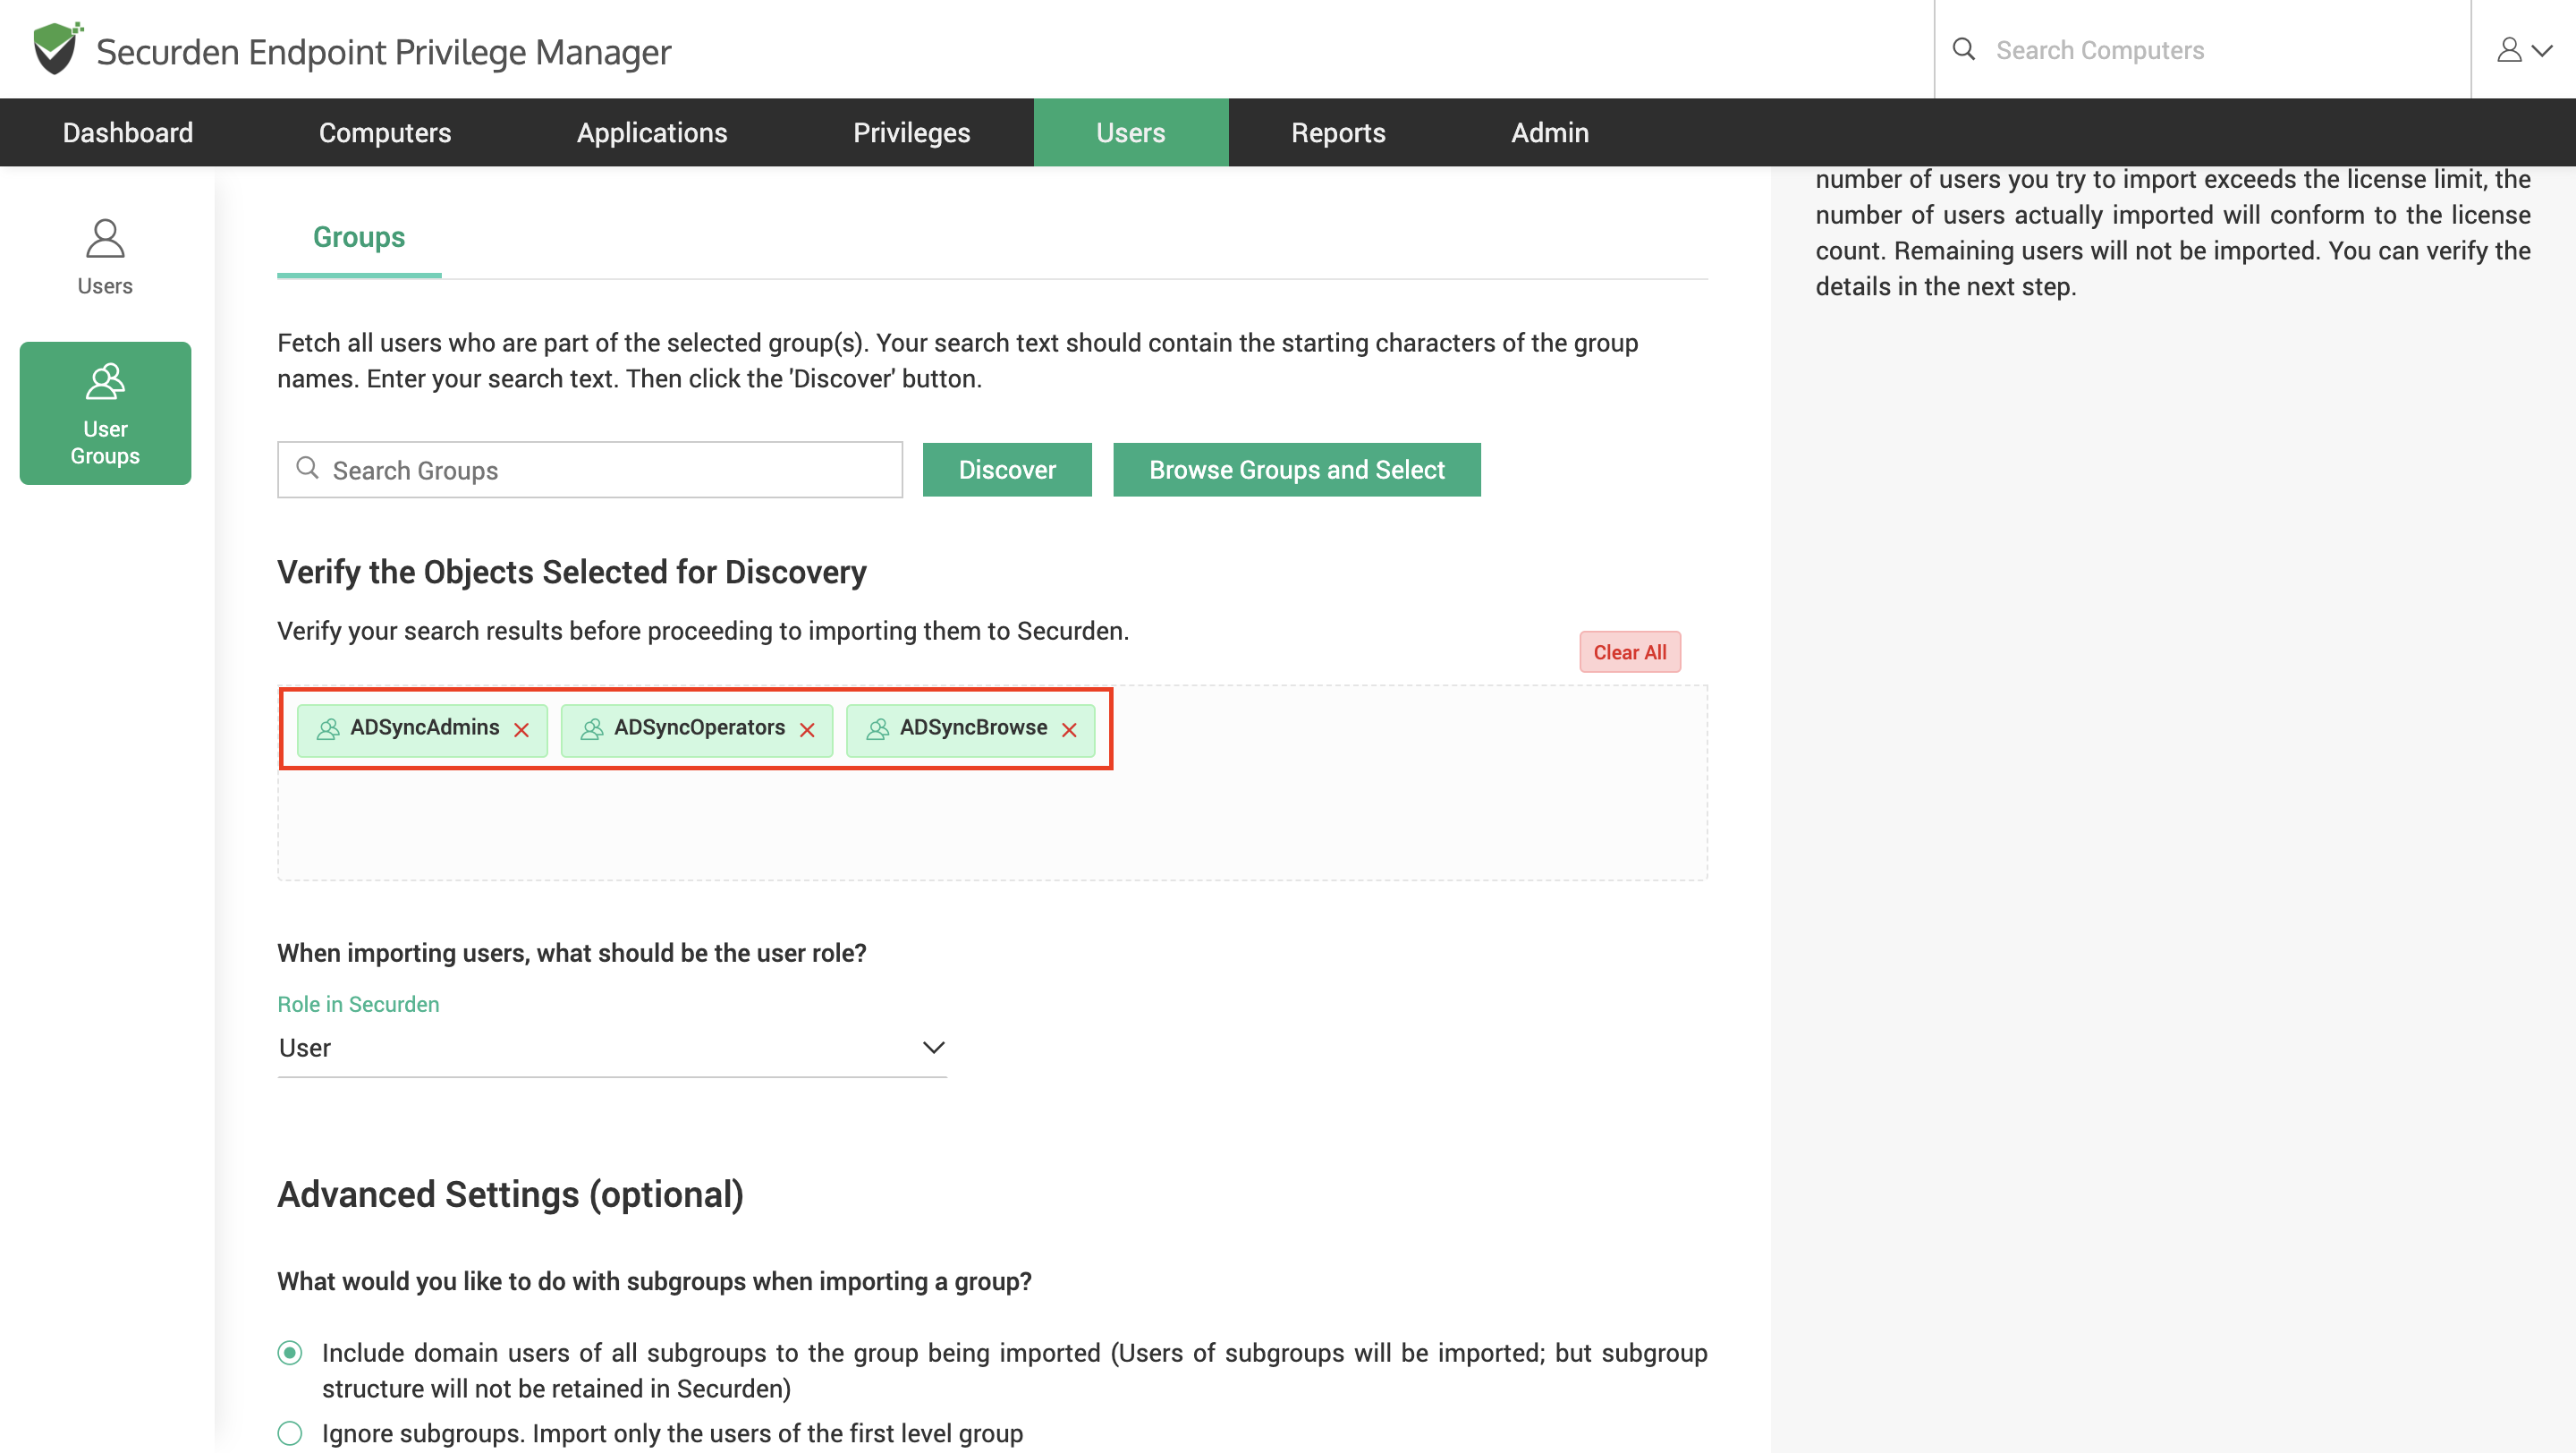Remove the ADSyncBrowse group

tap(1069, 730)
